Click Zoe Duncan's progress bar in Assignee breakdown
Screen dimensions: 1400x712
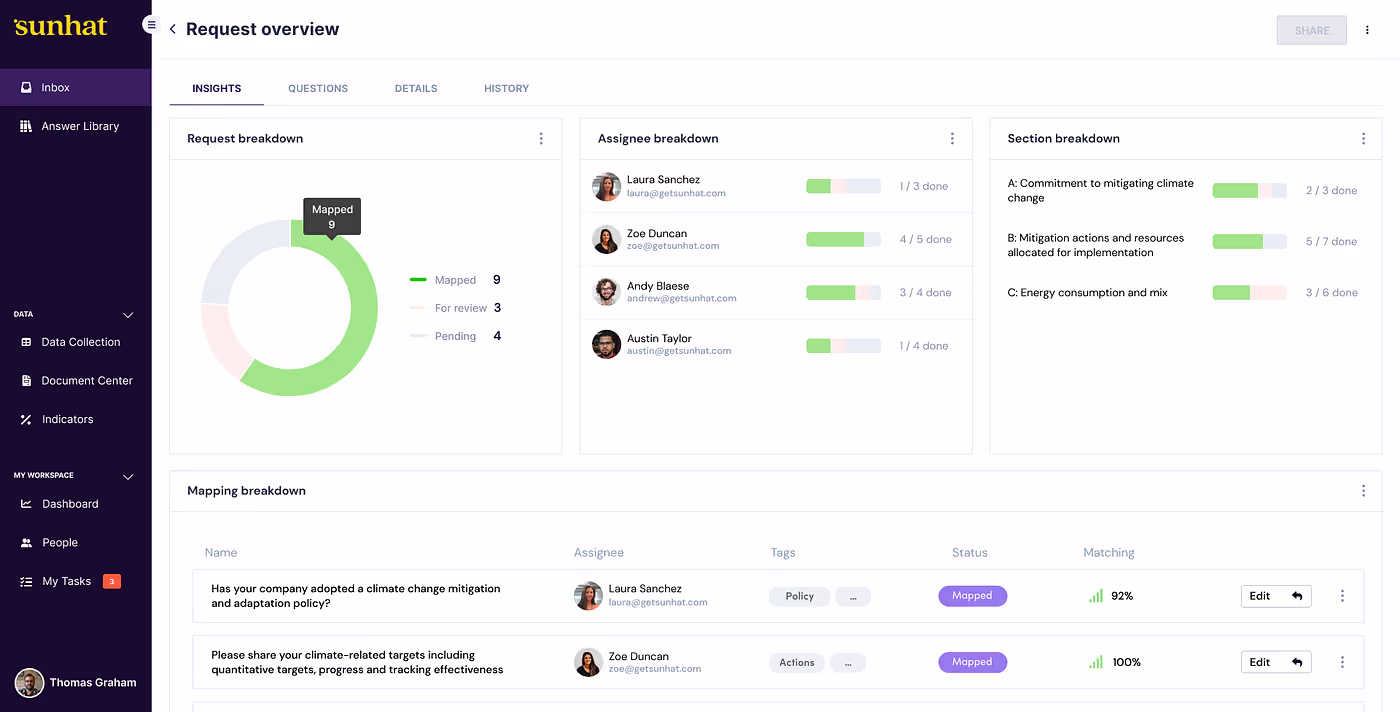843,239
